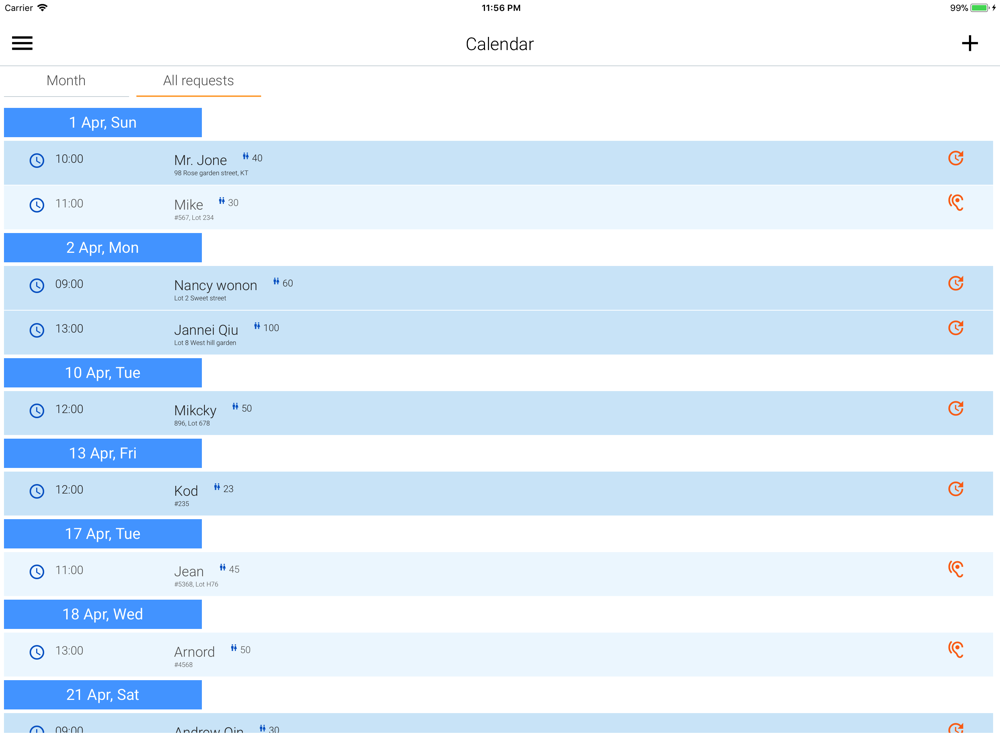This screenshot has height=750, width=1000.
Task: Open the Jannei Qiu request name
Action: [x=206, y=330]
